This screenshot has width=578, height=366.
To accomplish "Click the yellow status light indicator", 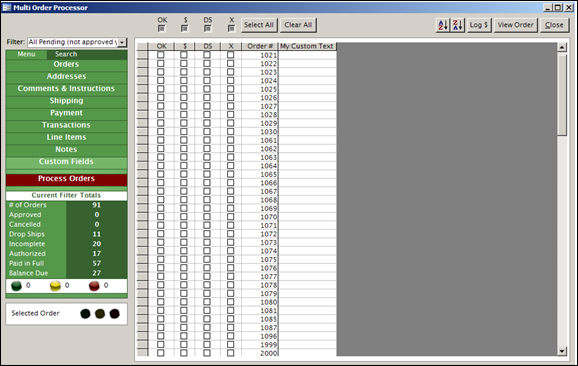I will [55, 286].
